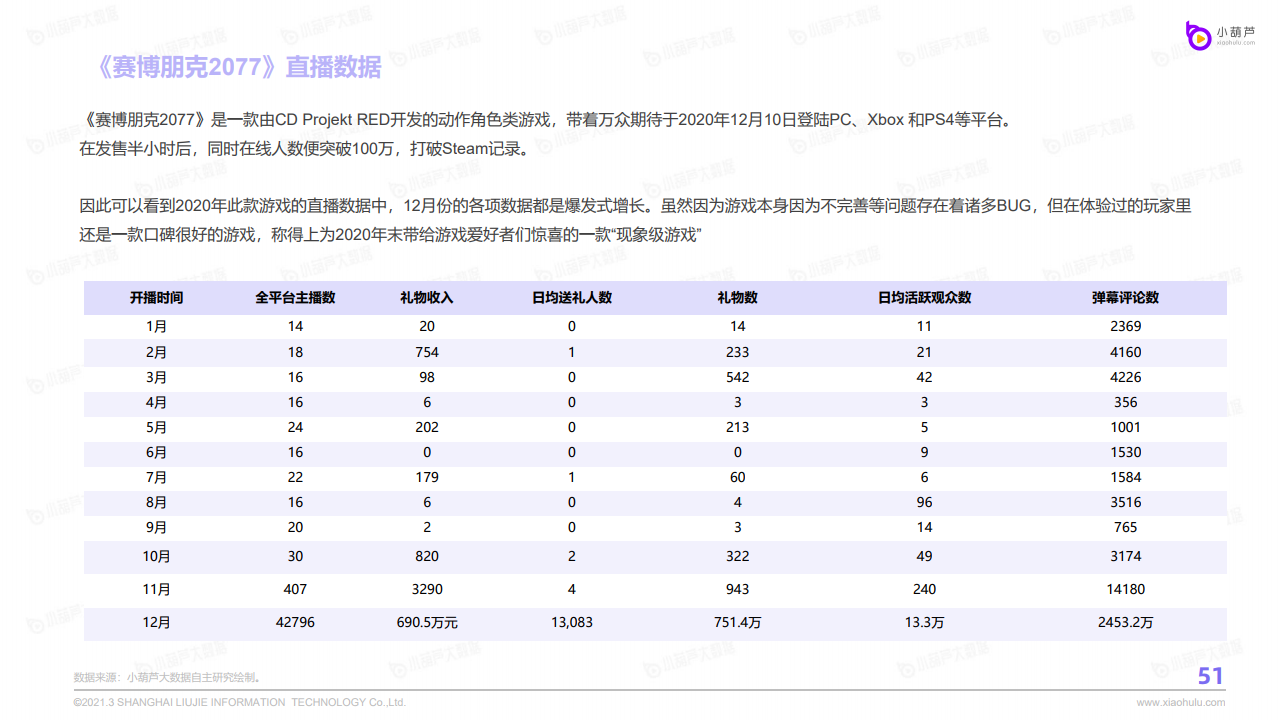Click the Xiaohulu logo icon
Screen dimensions: 1280x720
point(1197,35)
